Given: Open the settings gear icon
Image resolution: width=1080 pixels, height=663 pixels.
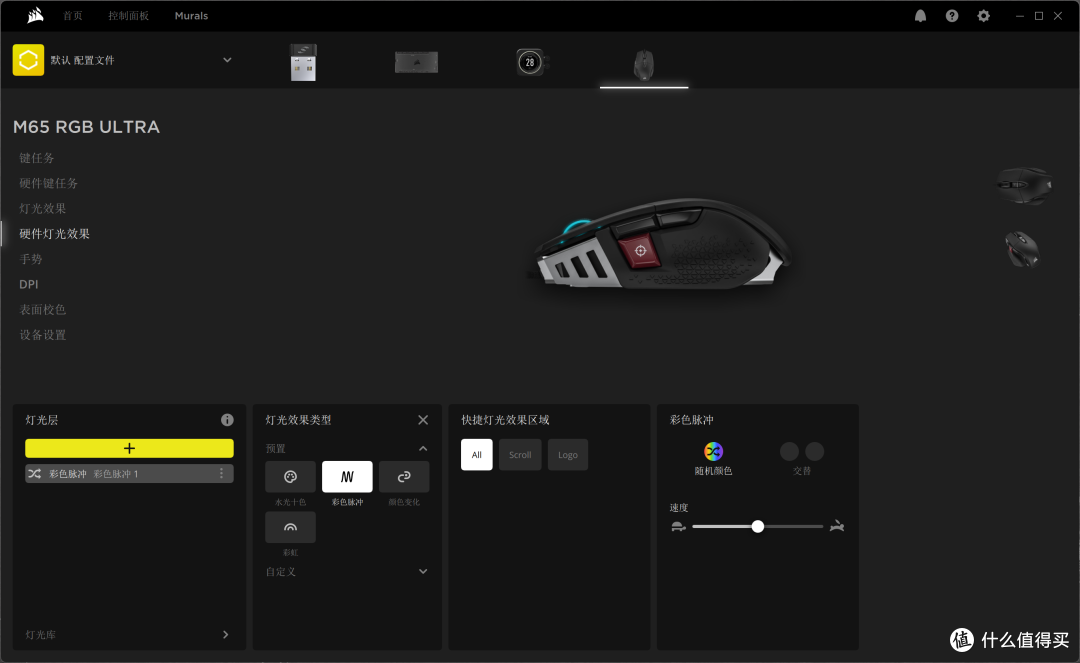Looking at the screenshot, I should (984, 16).
